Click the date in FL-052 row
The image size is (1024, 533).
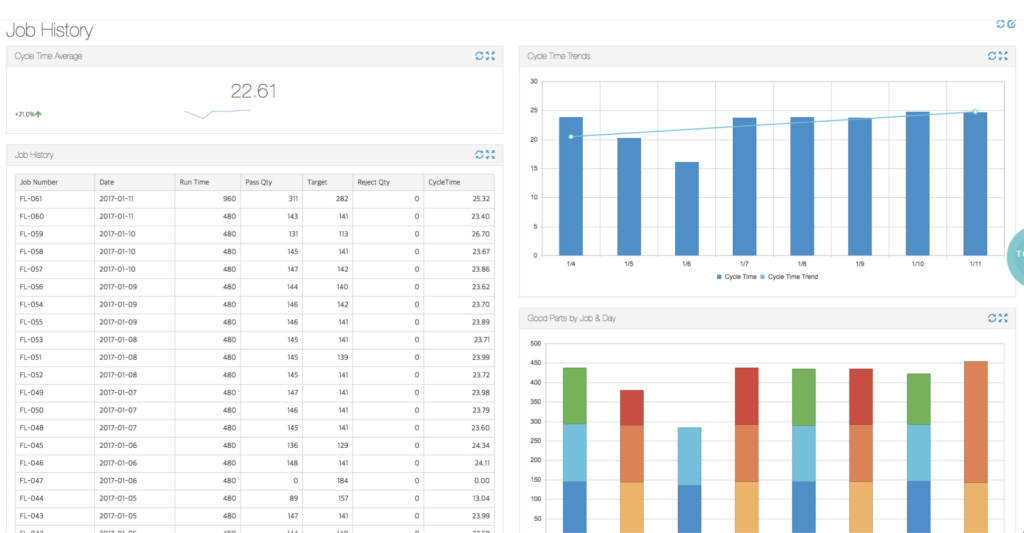coord(116,375)
